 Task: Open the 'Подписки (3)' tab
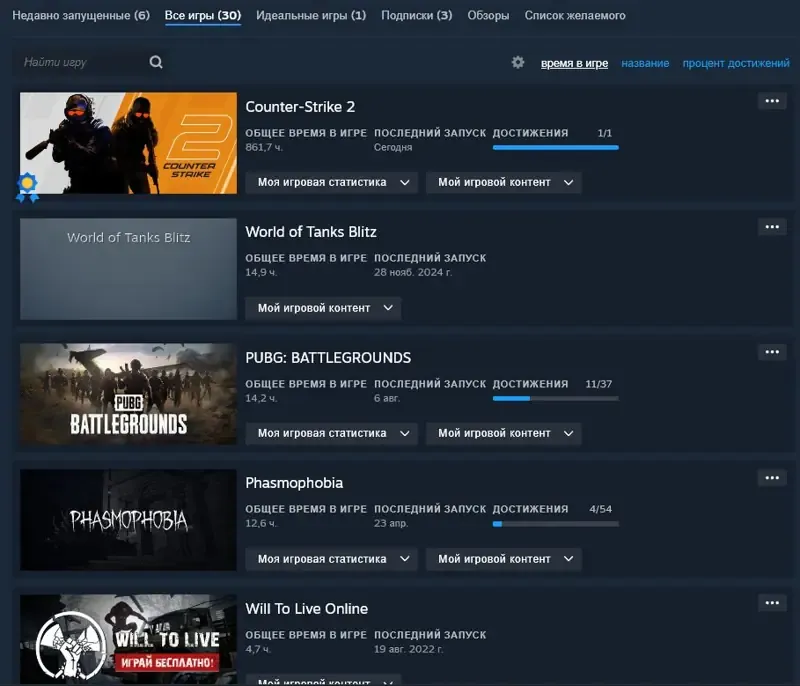(x=417, y=15)
